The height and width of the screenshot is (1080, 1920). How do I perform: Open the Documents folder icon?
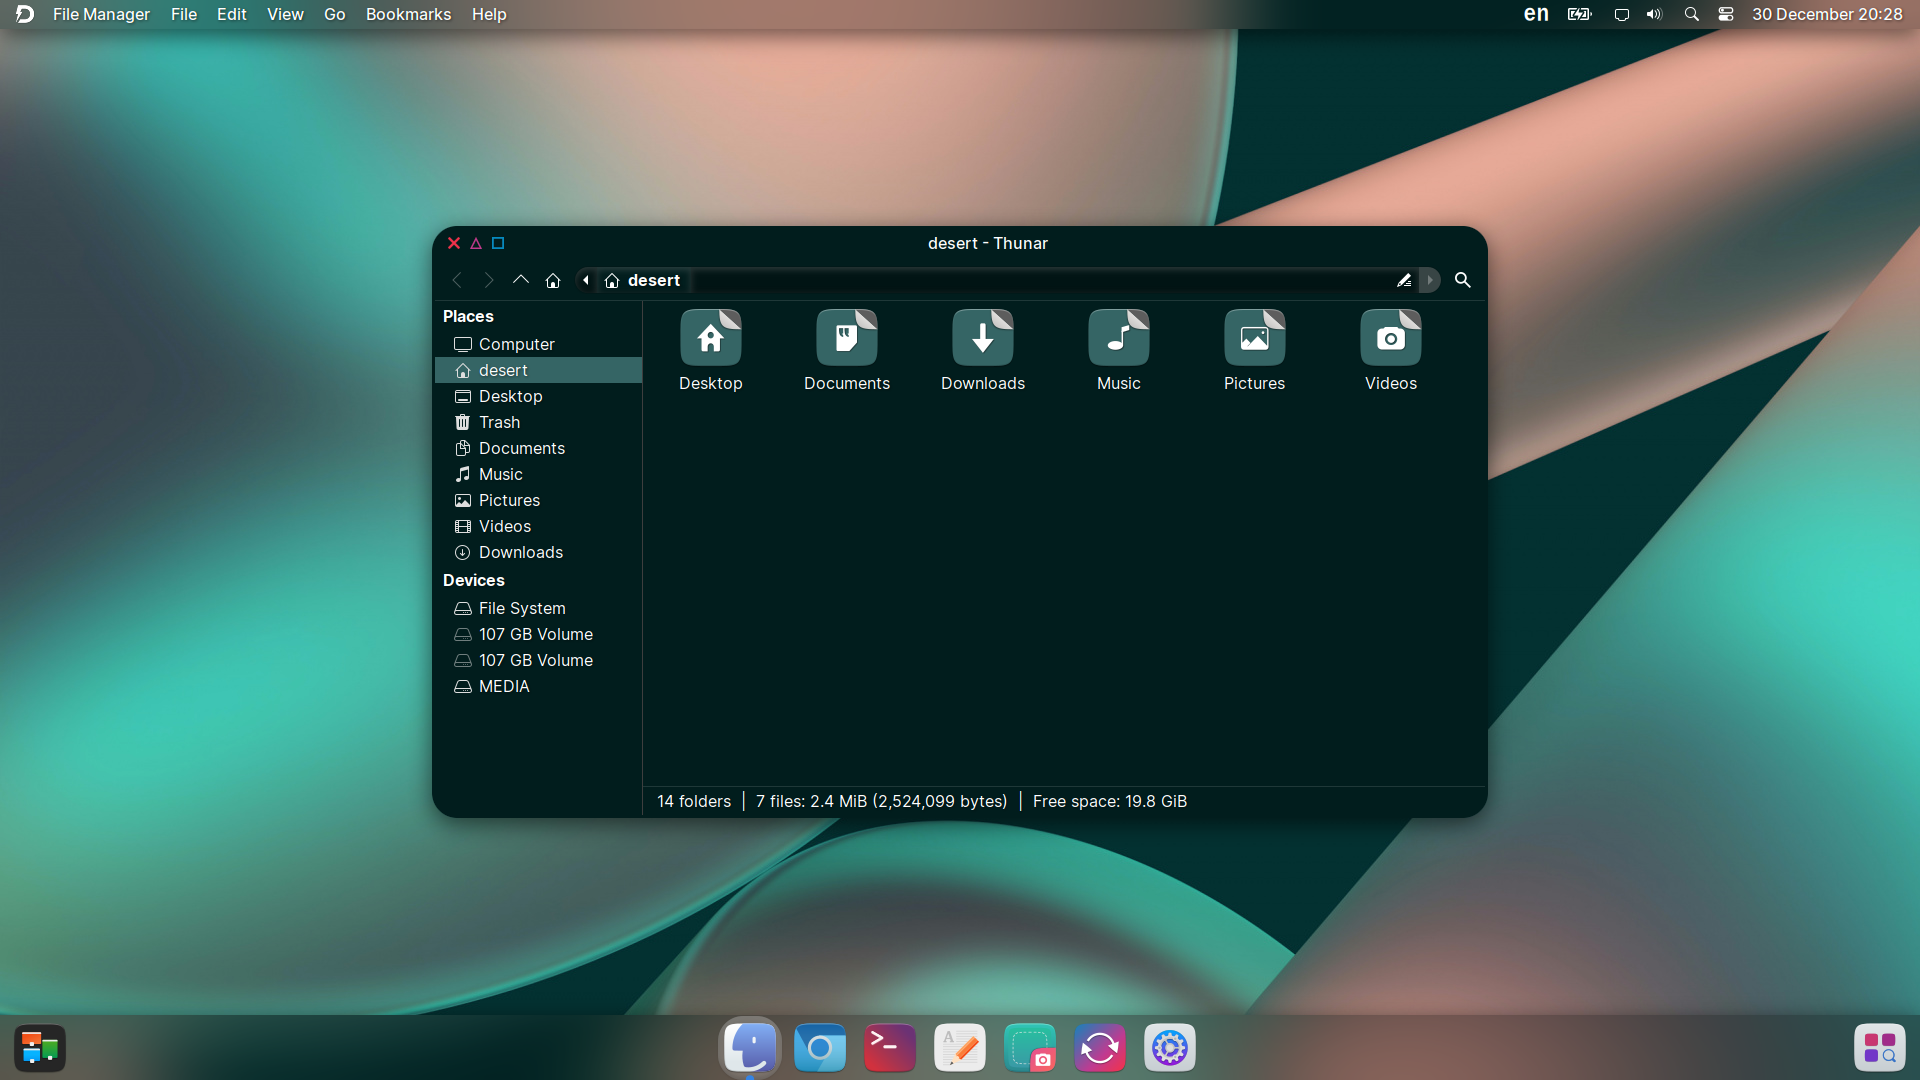[847, 351]
